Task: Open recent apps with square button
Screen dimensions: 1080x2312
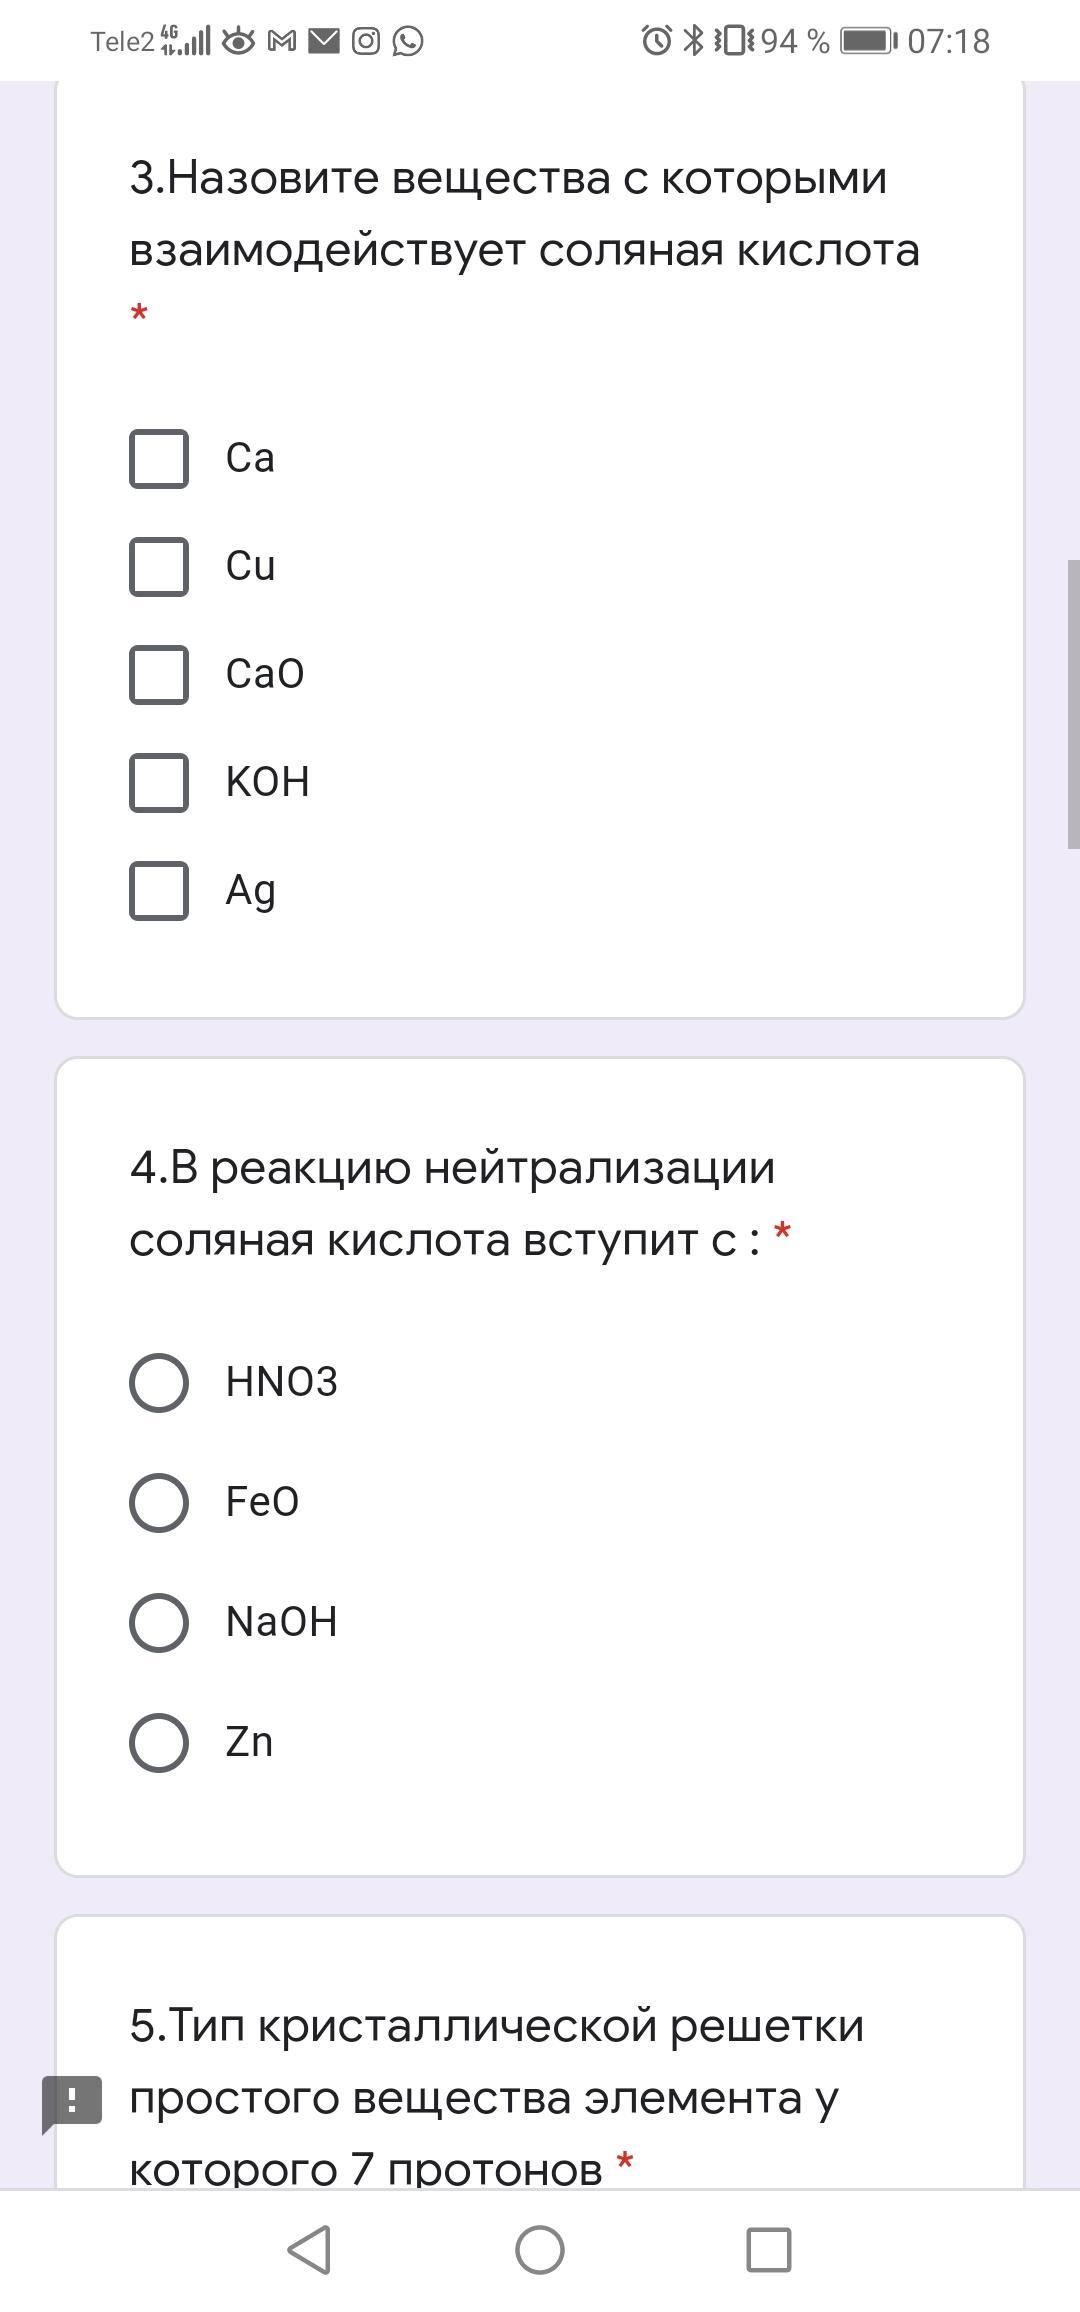Action: 769,2250
